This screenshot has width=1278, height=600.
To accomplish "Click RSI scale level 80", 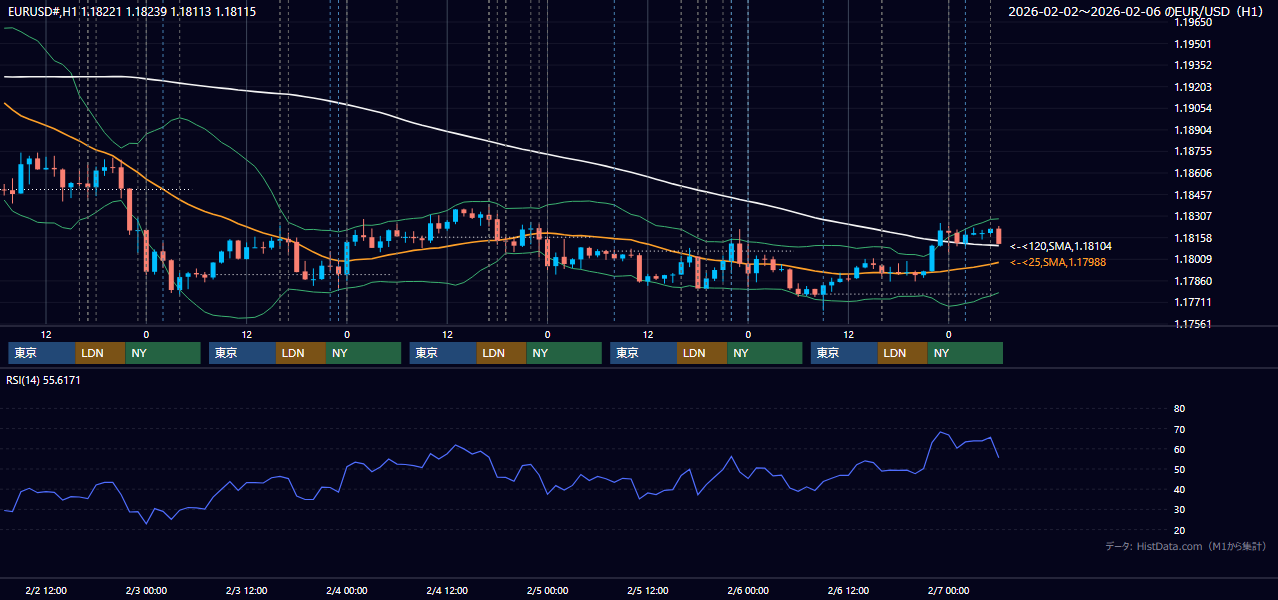I will point(1179,409).
